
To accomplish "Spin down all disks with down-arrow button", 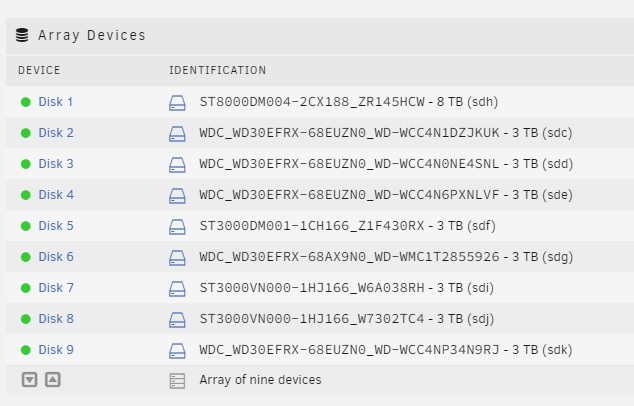I will coord(30,380).
